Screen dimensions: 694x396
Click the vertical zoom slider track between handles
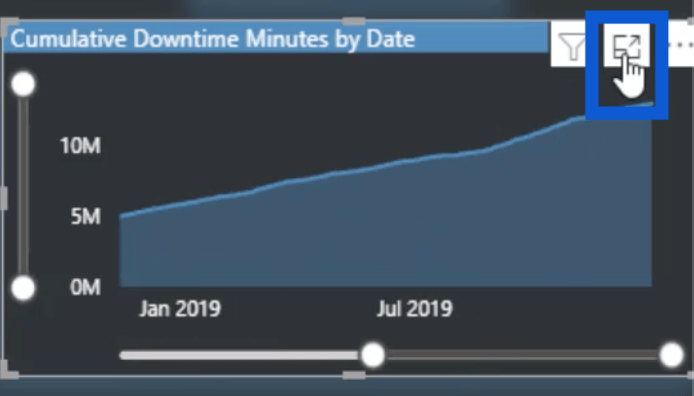(23, 186)
